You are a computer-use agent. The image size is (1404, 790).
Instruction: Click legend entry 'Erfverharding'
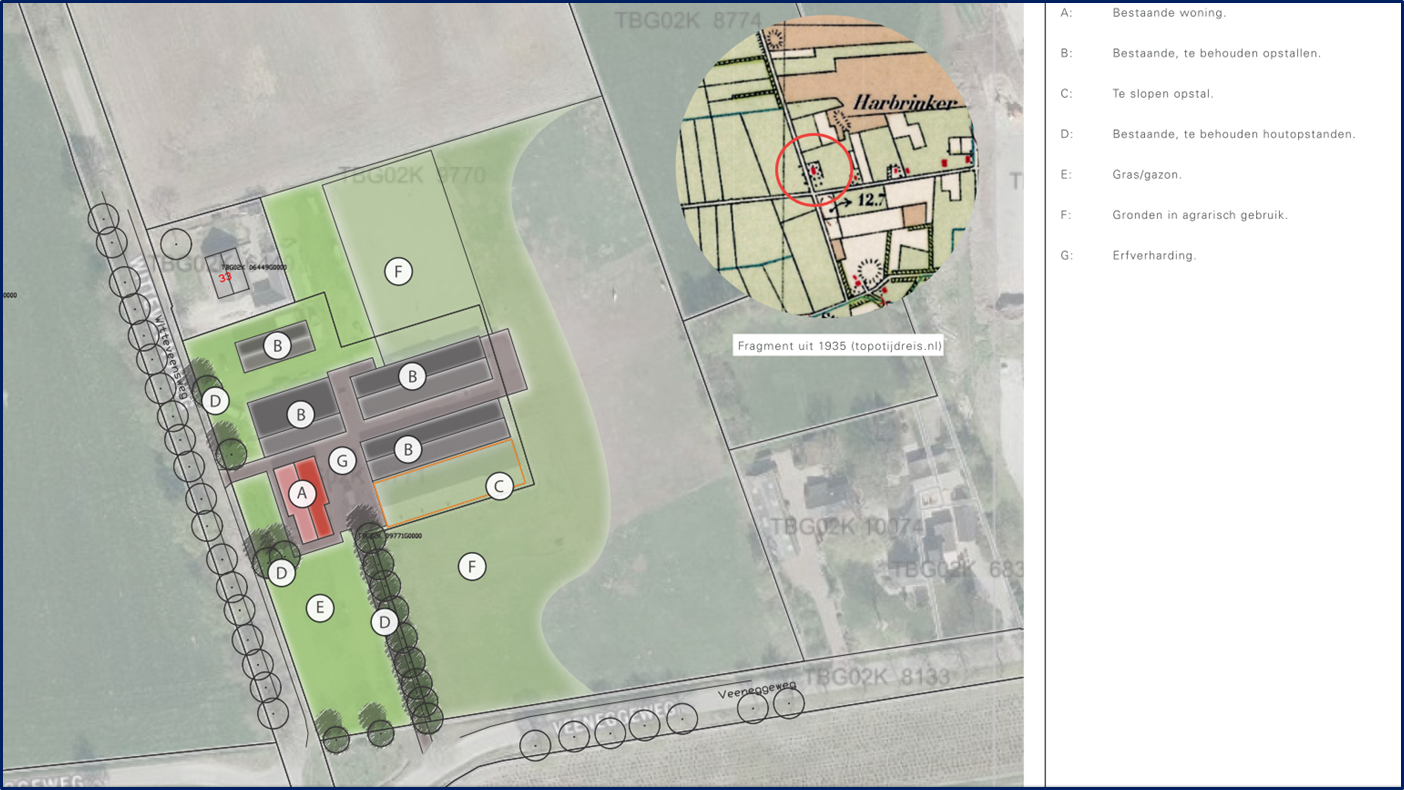[x=1154, y=256]
